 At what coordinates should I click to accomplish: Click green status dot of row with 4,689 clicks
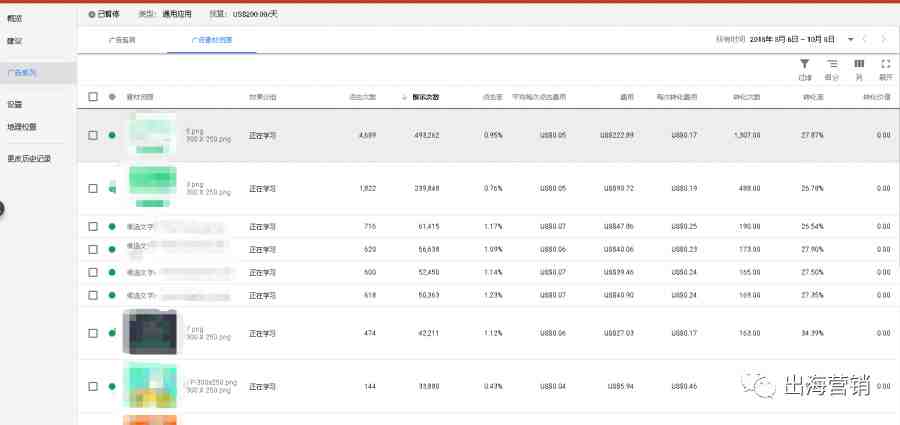(x=112, y=136)
